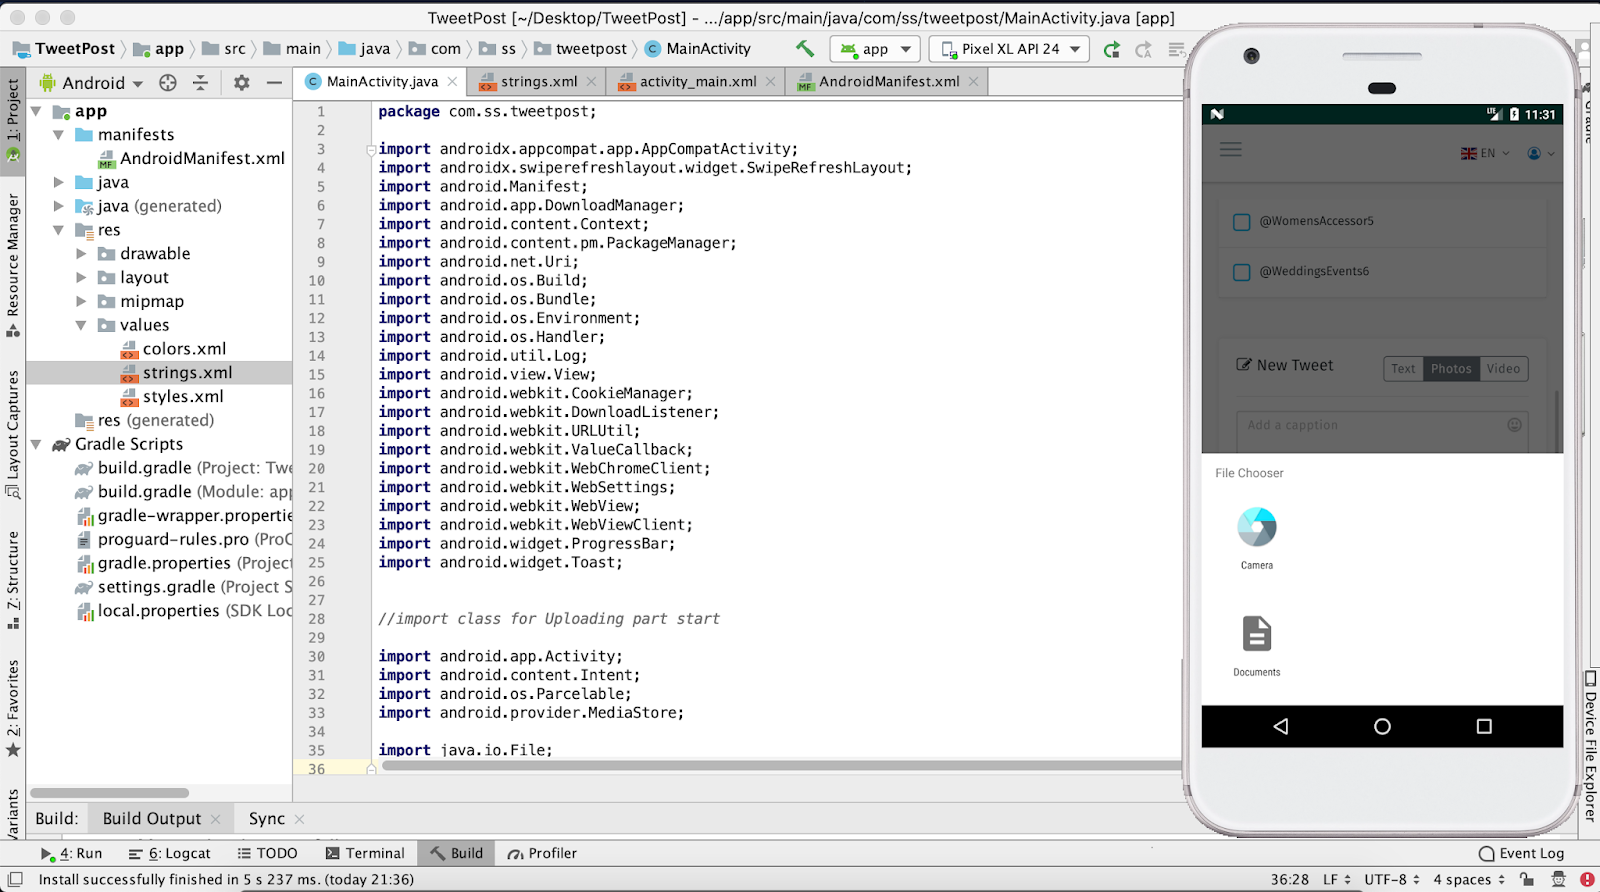
Task: Open the 6: Logcat tool window
Action: [170, 854]
